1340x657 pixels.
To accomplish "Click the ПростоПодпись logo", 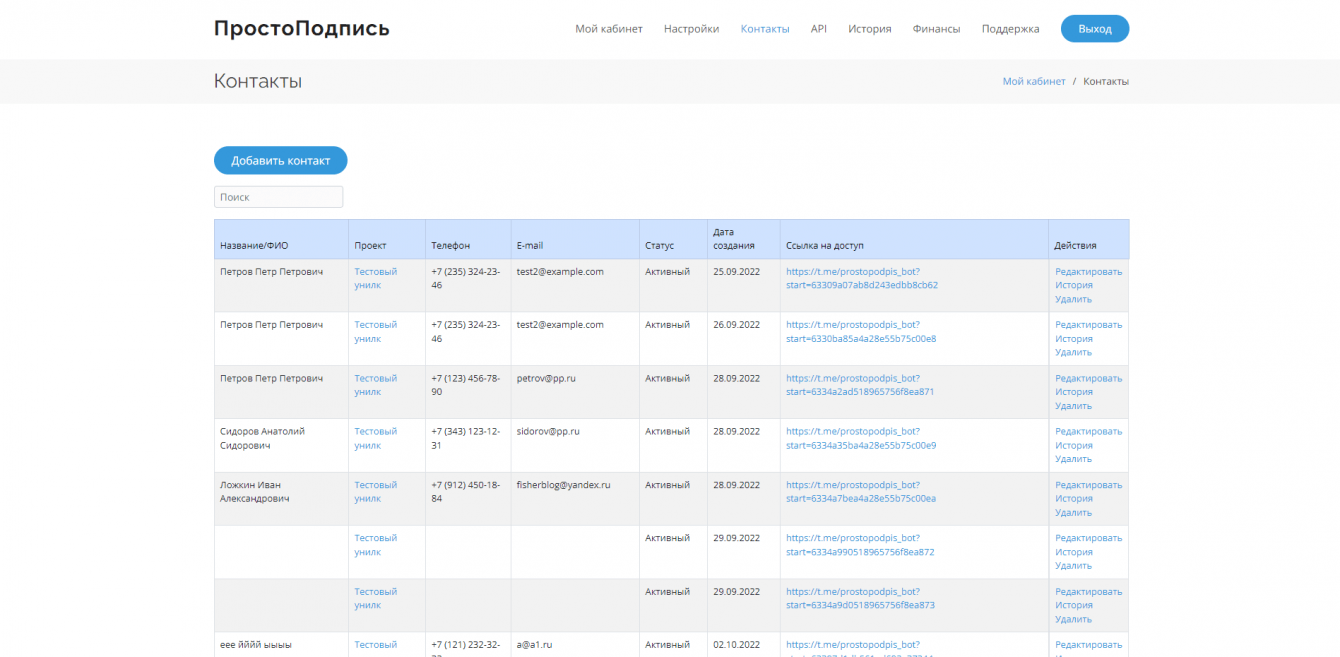I will (x=301, y=29).
